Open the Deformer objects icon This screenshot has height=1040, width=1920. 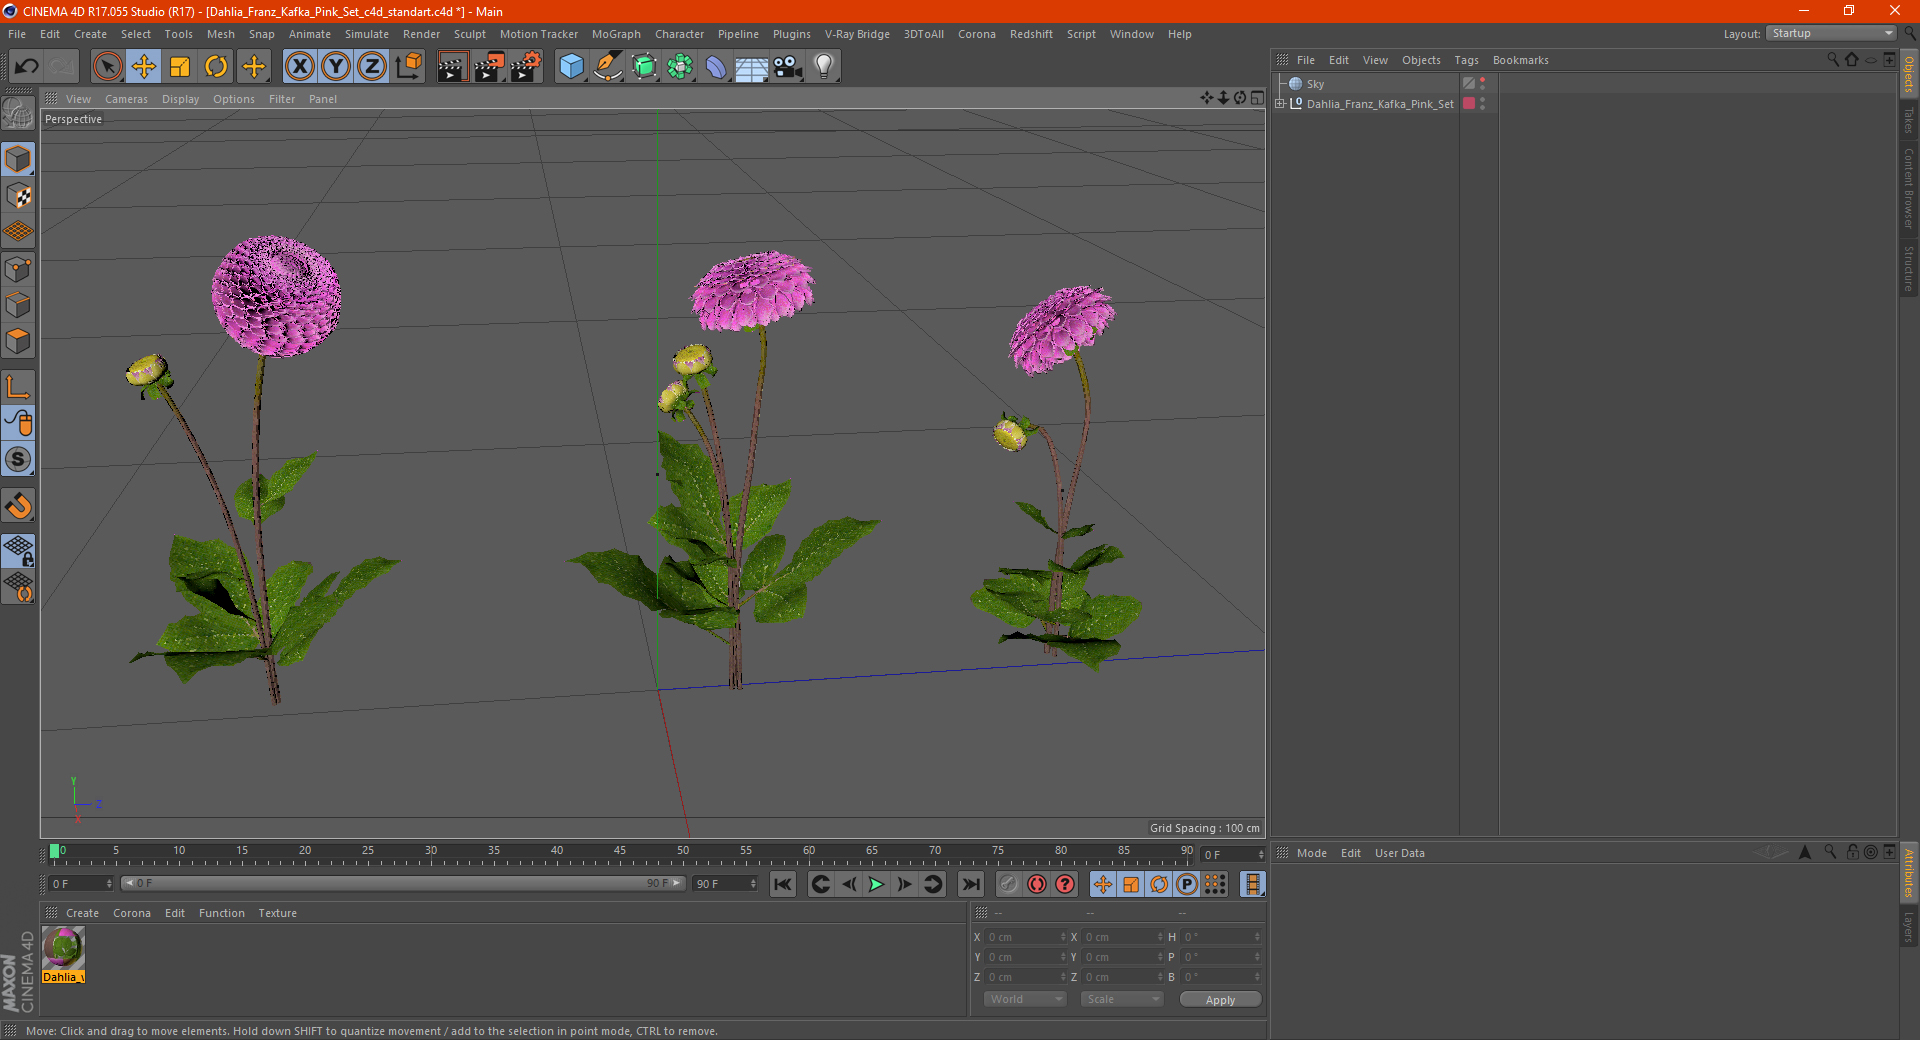(716, 67)
